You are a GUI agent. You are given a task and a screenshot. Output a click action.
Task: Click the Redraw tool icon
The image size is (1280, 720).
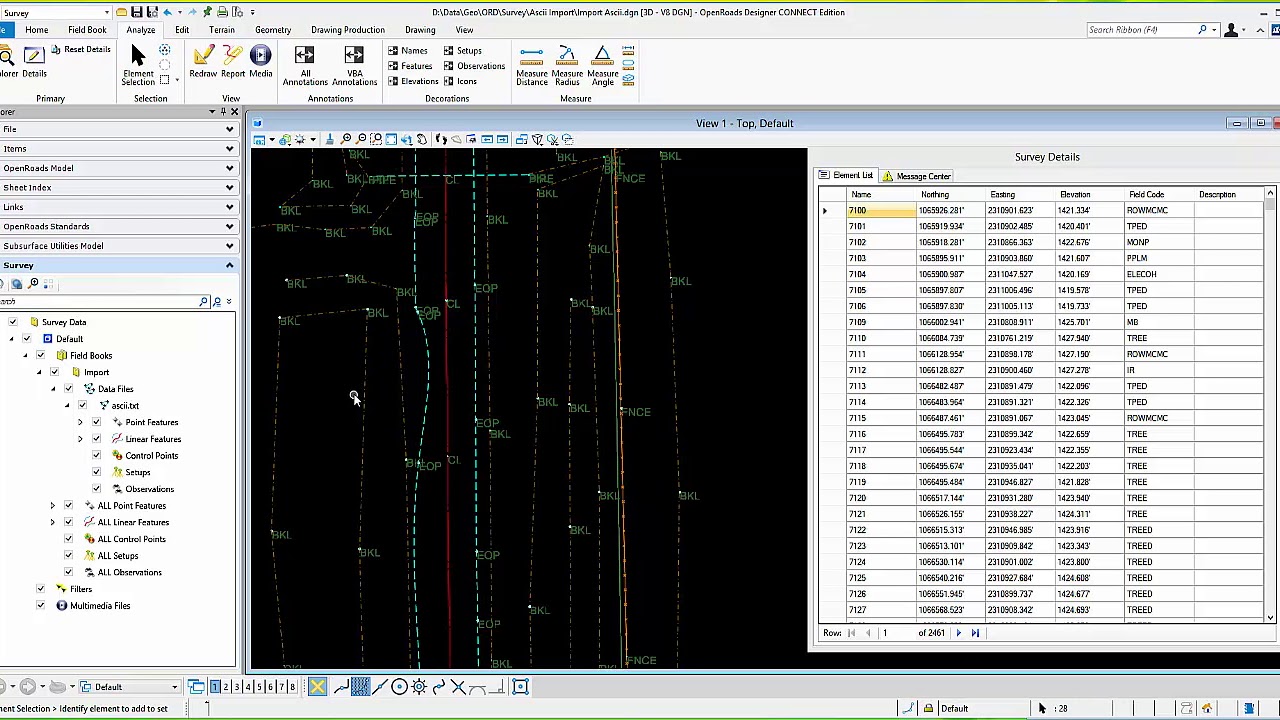tap(203, 56)
